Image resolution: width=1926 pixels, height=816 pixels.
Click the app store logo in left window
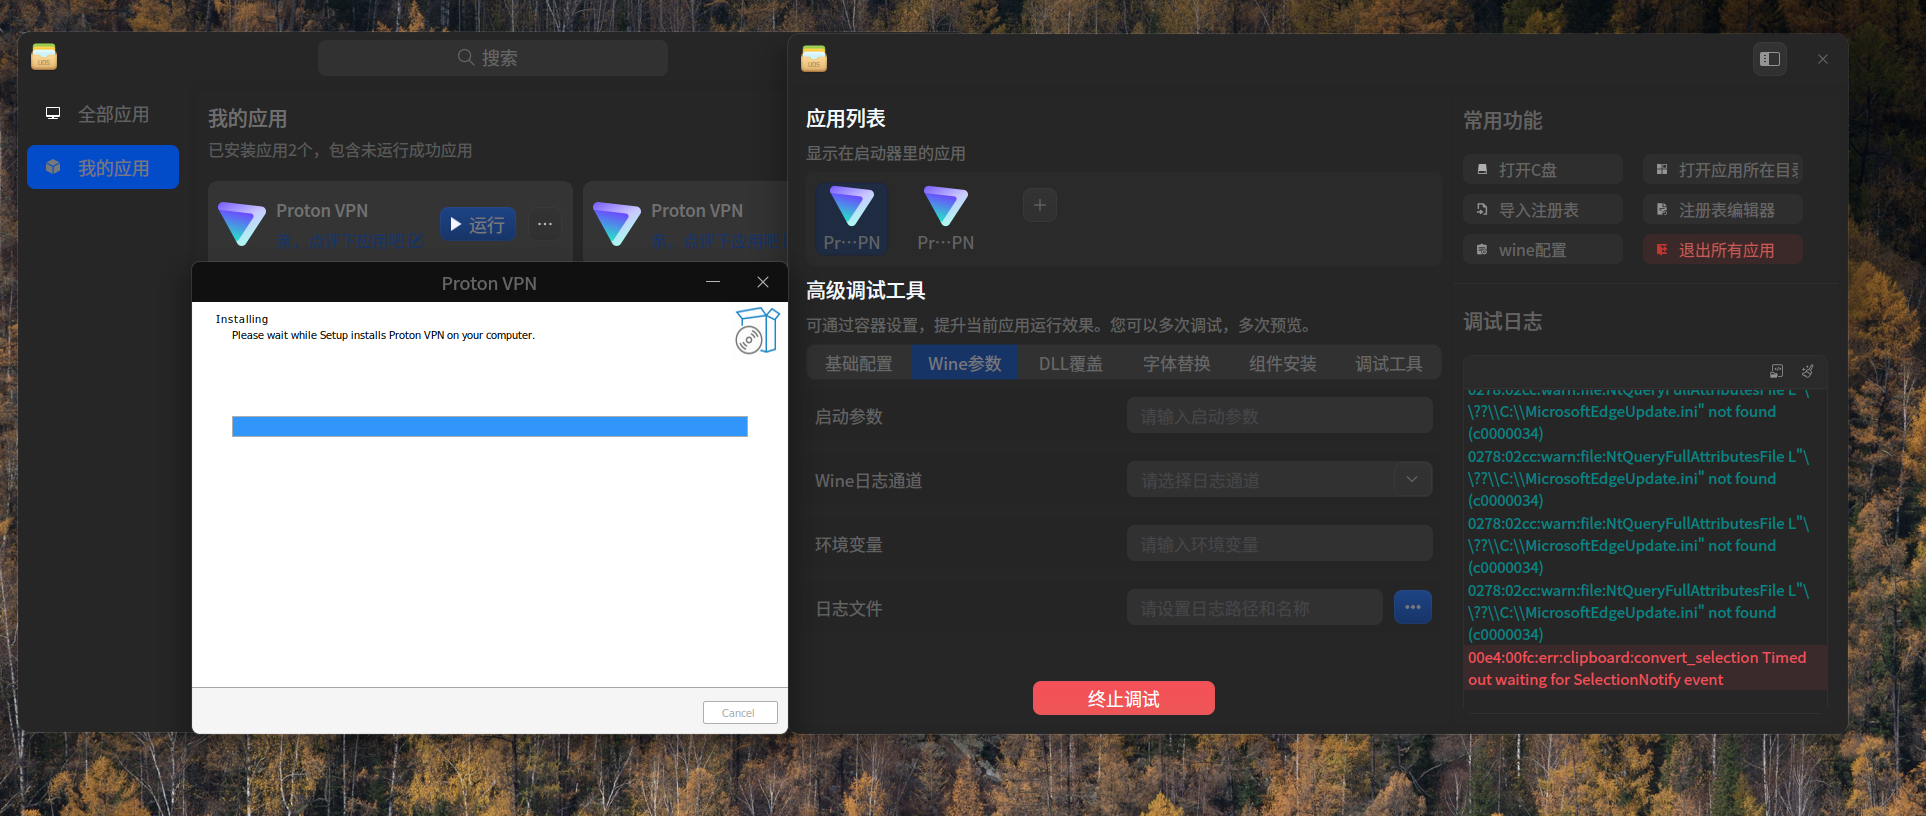click(x=44, y=57)
